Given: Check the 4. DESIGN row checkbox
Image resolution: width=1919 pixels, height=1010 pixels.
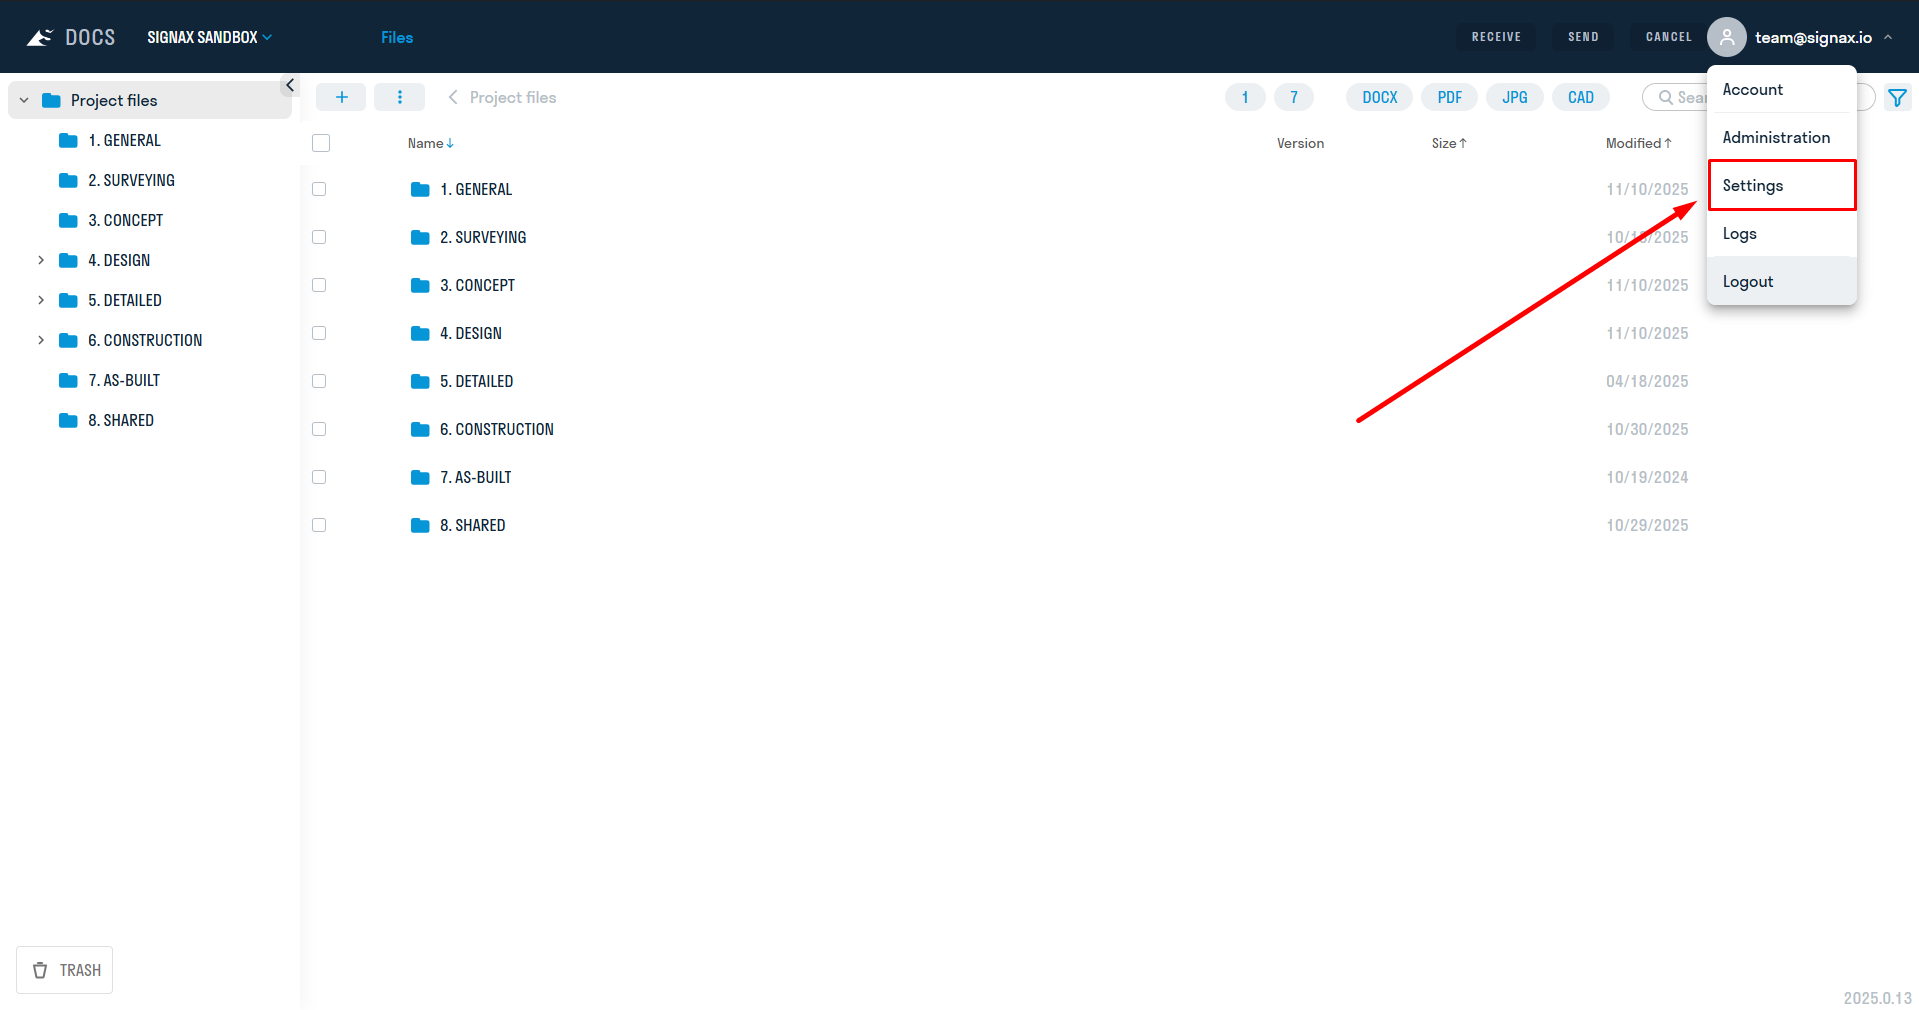Looking at the screenshot, I should tap(319, 333).
